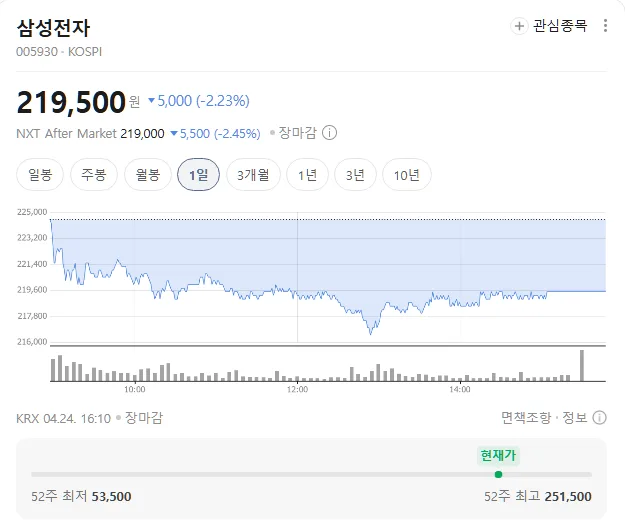Open the 면책조항 · 정보 link

tap(544, 418)
